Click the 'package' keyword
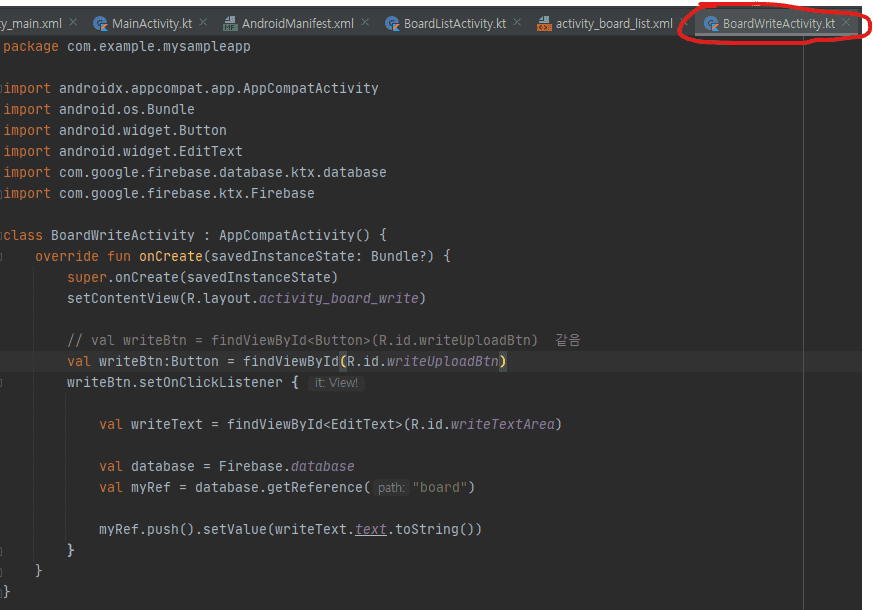The height and width of the screenshot is (610, 873). click(31, 47)
